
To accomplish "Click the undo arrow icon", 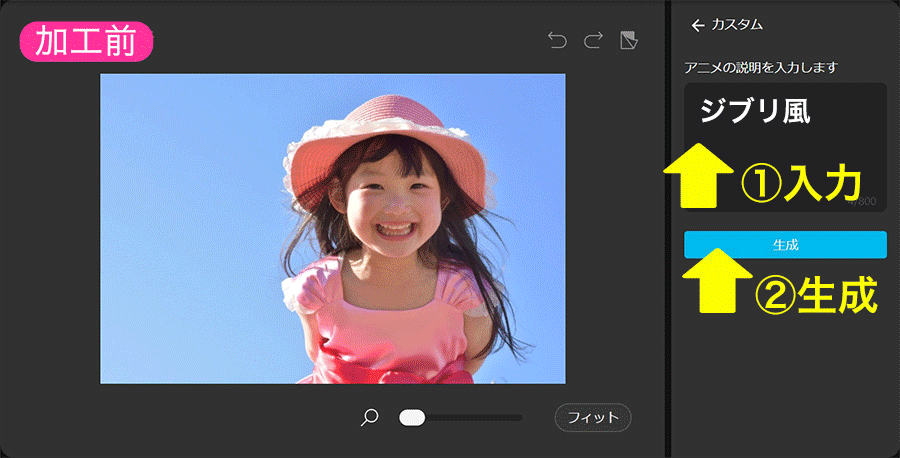I will [557, 40].
